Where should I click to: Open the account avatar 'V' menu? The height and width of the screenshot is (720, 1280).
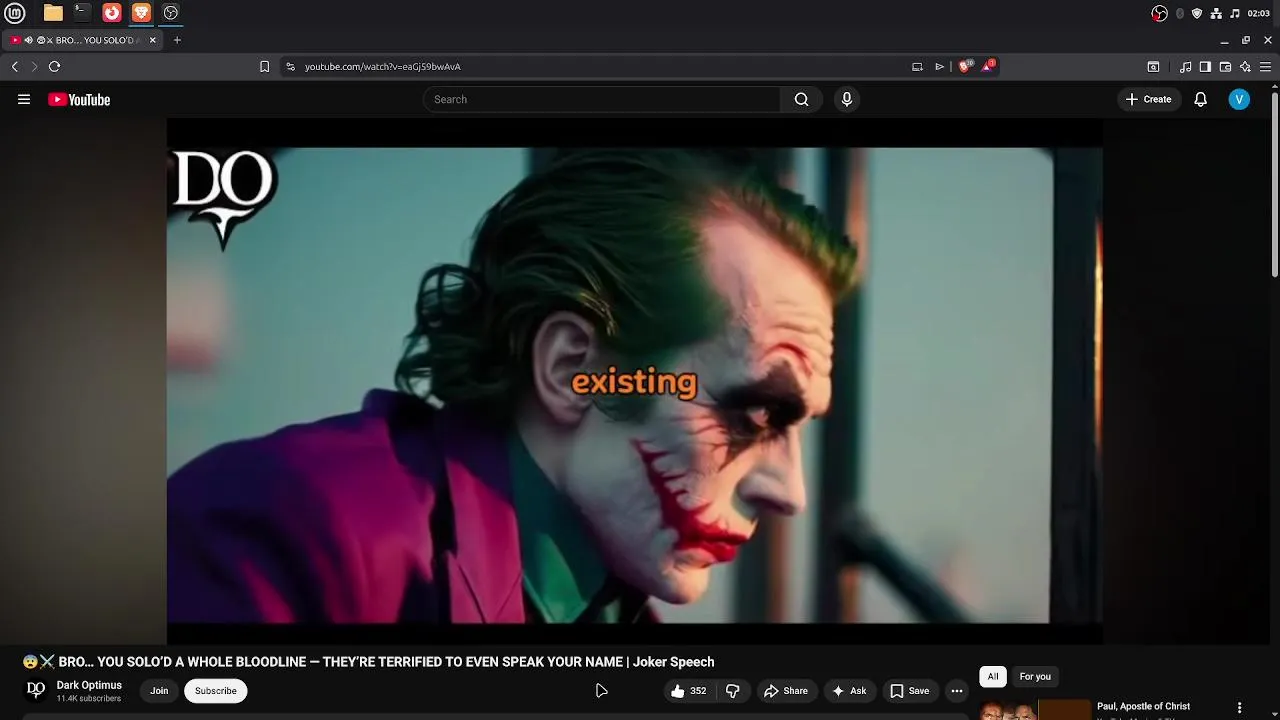[x=1239, y=99]
